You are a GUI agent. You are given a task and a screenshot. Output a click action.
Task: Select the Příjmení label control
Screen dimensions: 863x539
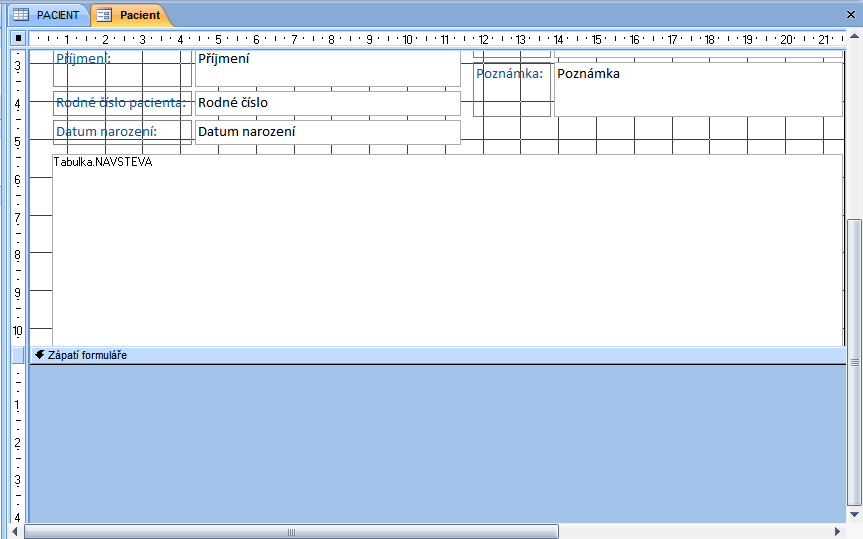click(122, 68)
